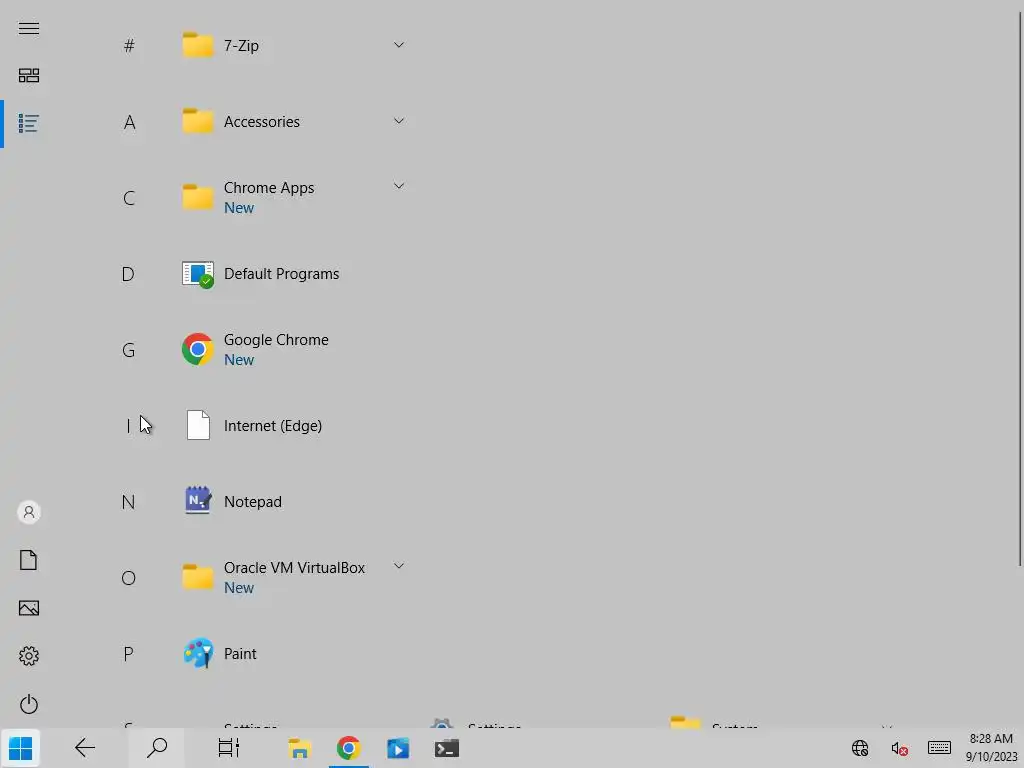This screenshot has height=768, width=1024.
Task: Click the letter O section header
Action: (x=129, y=578)
